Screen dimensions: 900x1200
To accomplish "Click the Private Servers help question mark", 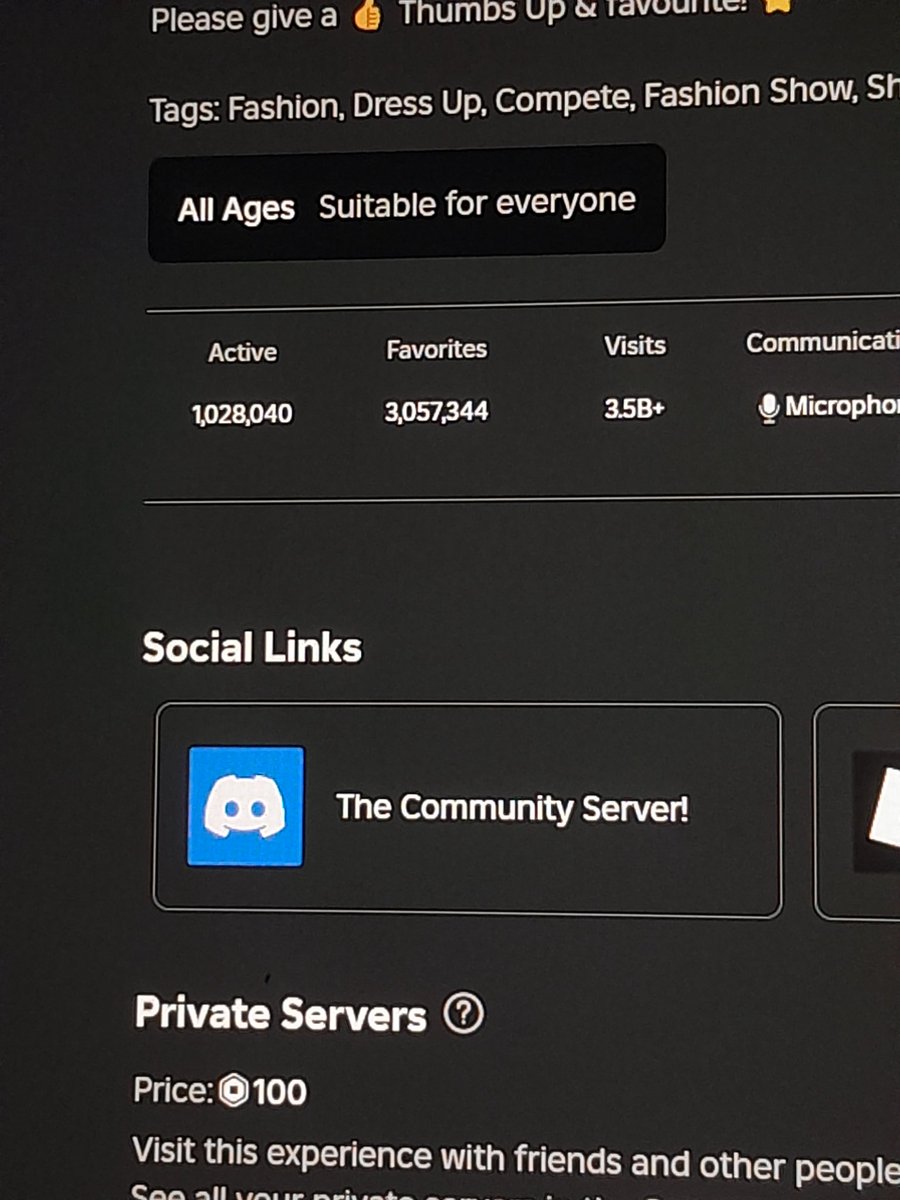I will (462, 1015).
